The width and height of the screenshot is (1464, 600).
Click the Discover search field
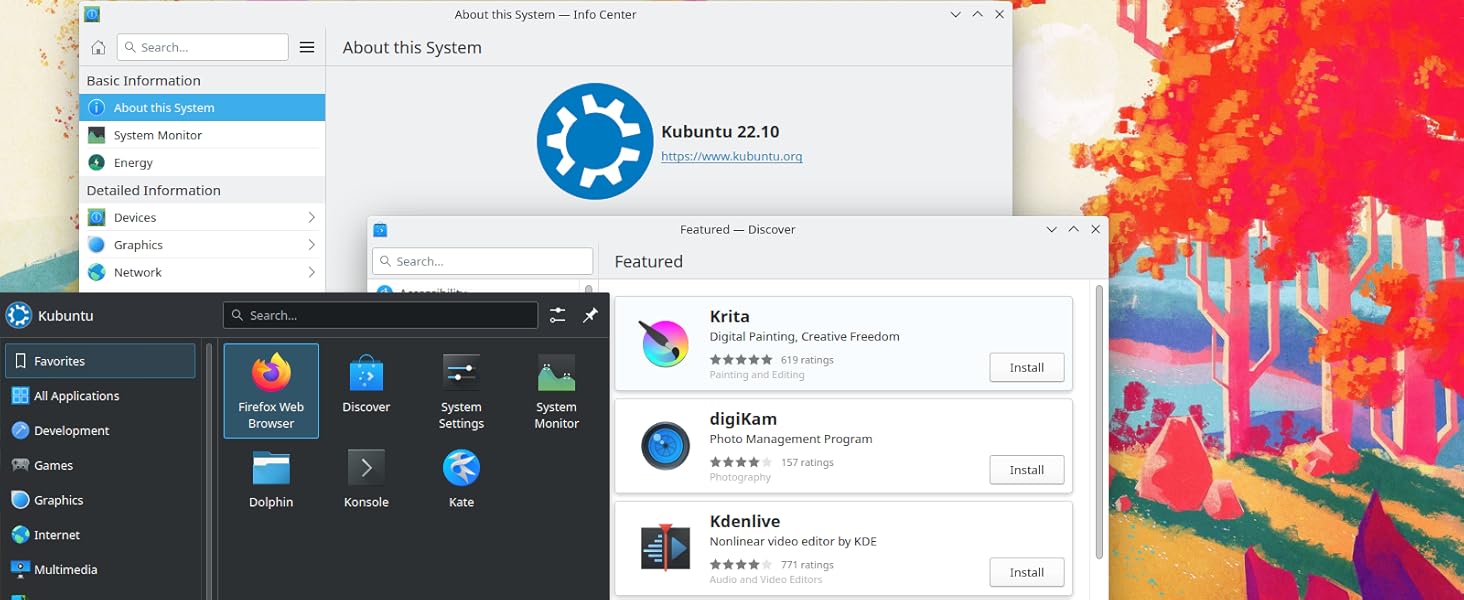click(x=482, y=260)
